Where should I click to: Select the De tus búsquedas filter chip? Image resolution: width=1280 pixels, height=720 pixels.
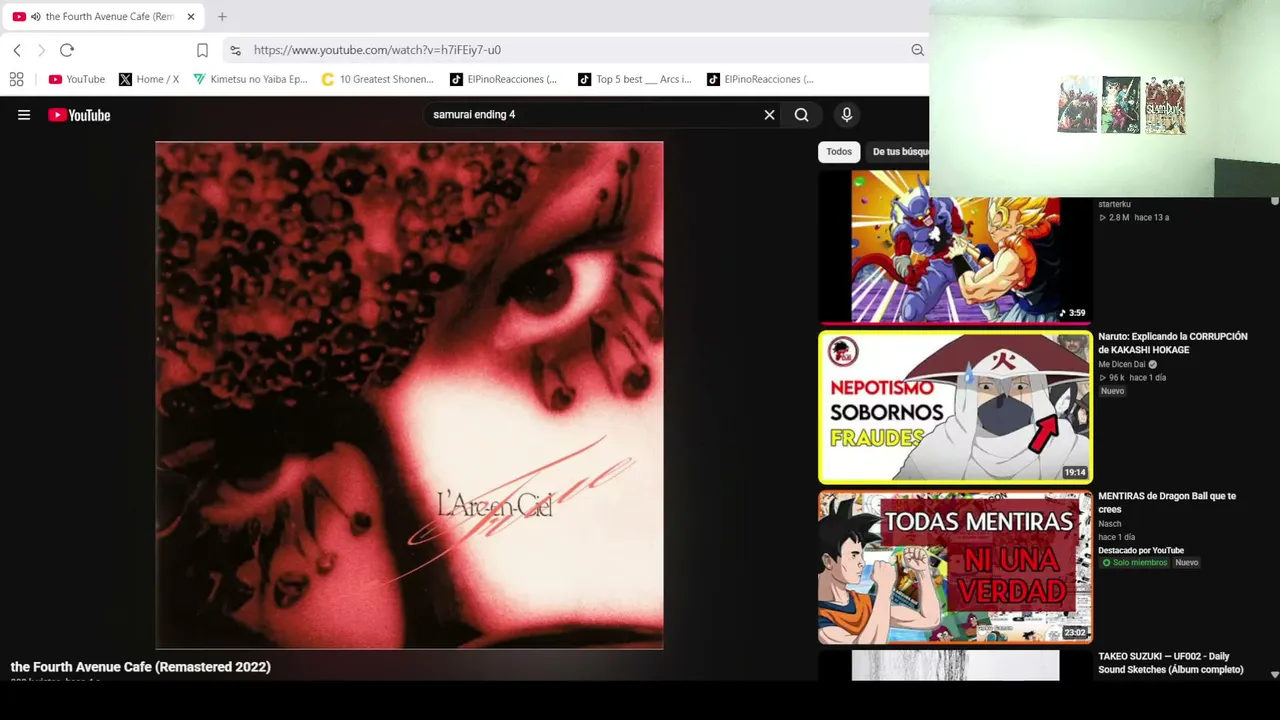coord(900,152)
